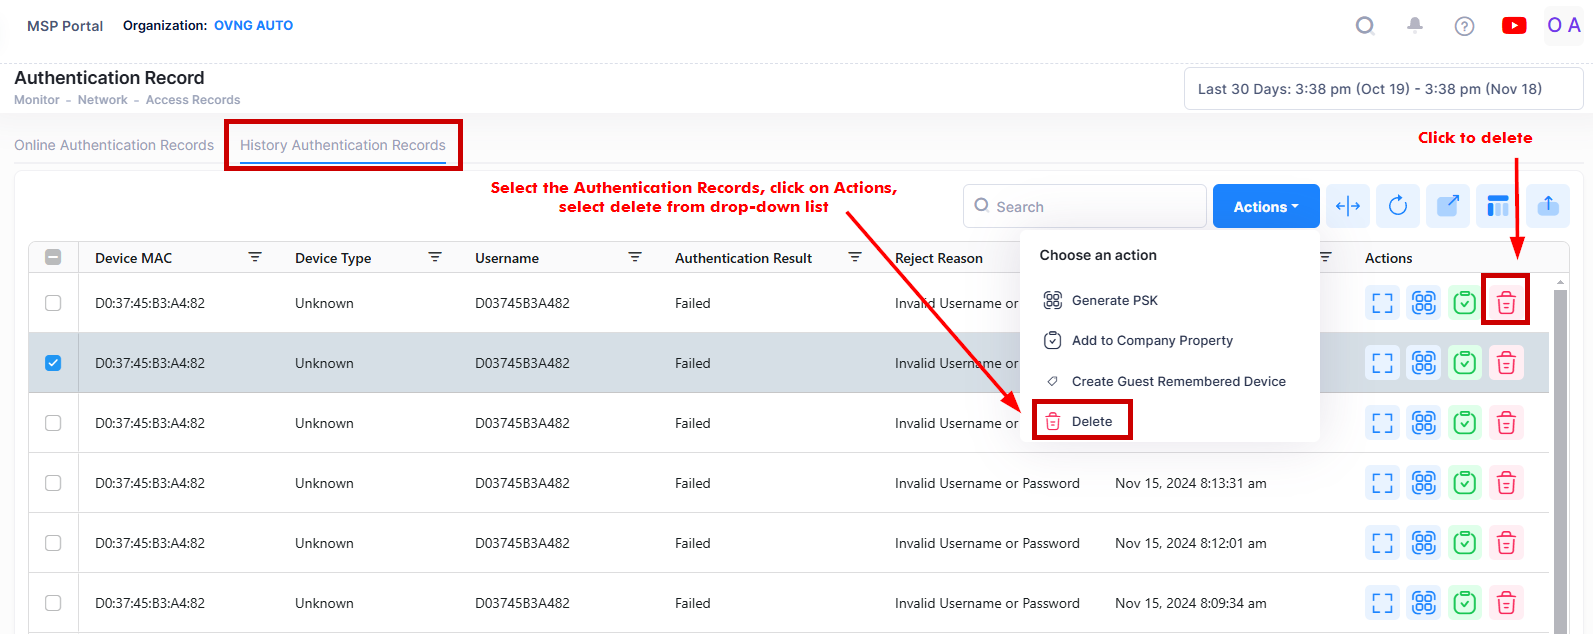Select Delete from the action menu
The height and width of the screenshot is (634, 1593).
(x=1091, y=421)
